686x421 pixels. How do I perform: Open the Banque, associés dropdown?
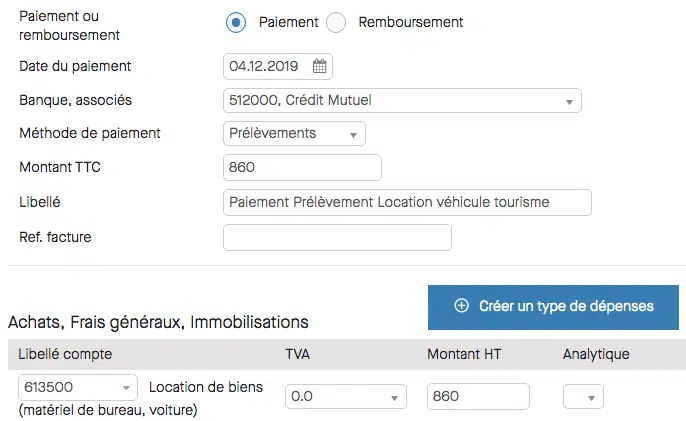tap(402, 101)
